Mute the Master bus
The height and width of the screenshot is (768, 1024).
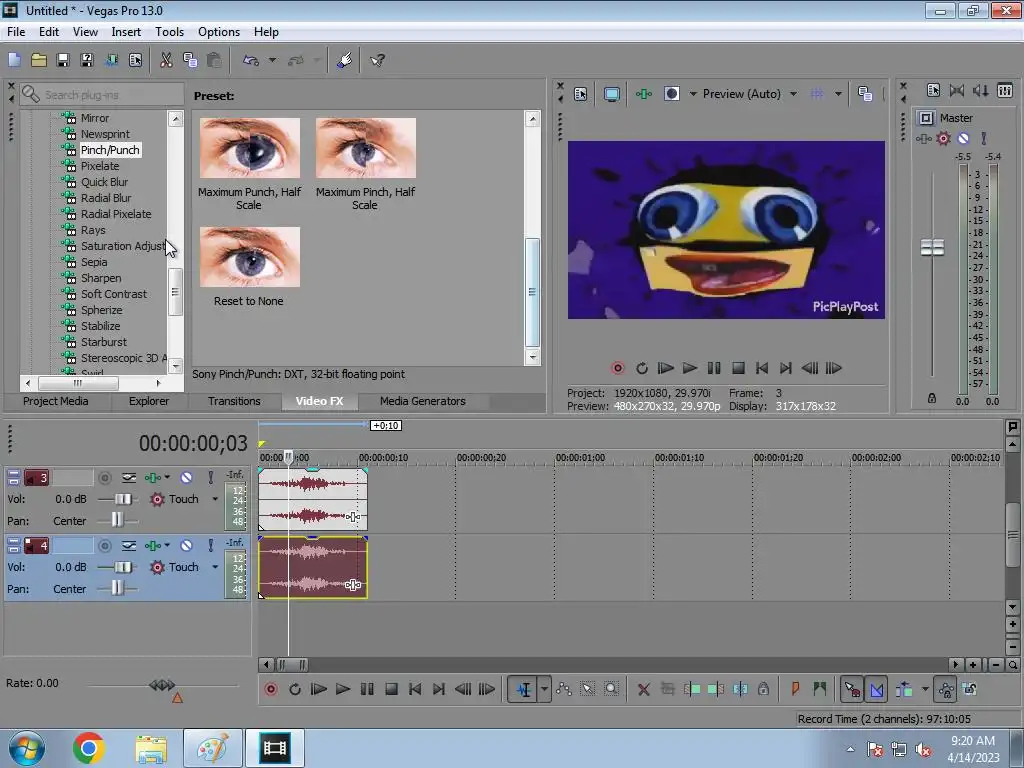[963, 138]
